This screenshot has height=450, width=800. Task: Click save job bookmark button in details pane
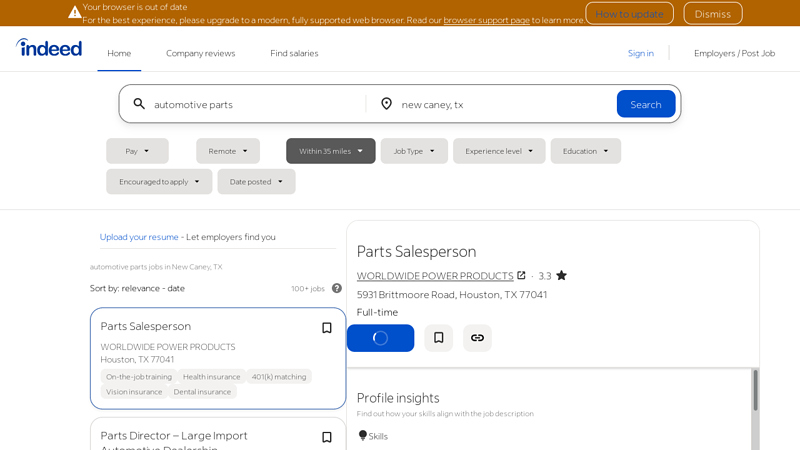pos(438,338)
